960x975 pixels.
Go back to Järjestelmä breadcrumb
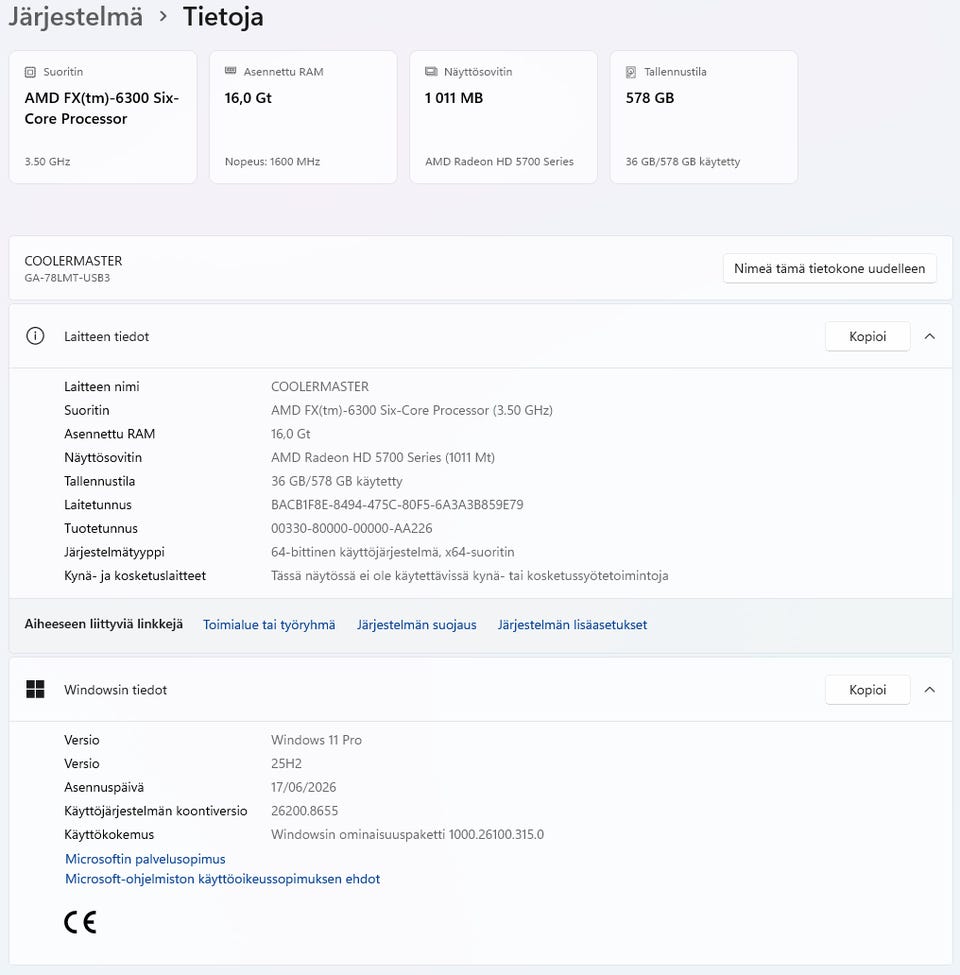click(x=75, y=17)
